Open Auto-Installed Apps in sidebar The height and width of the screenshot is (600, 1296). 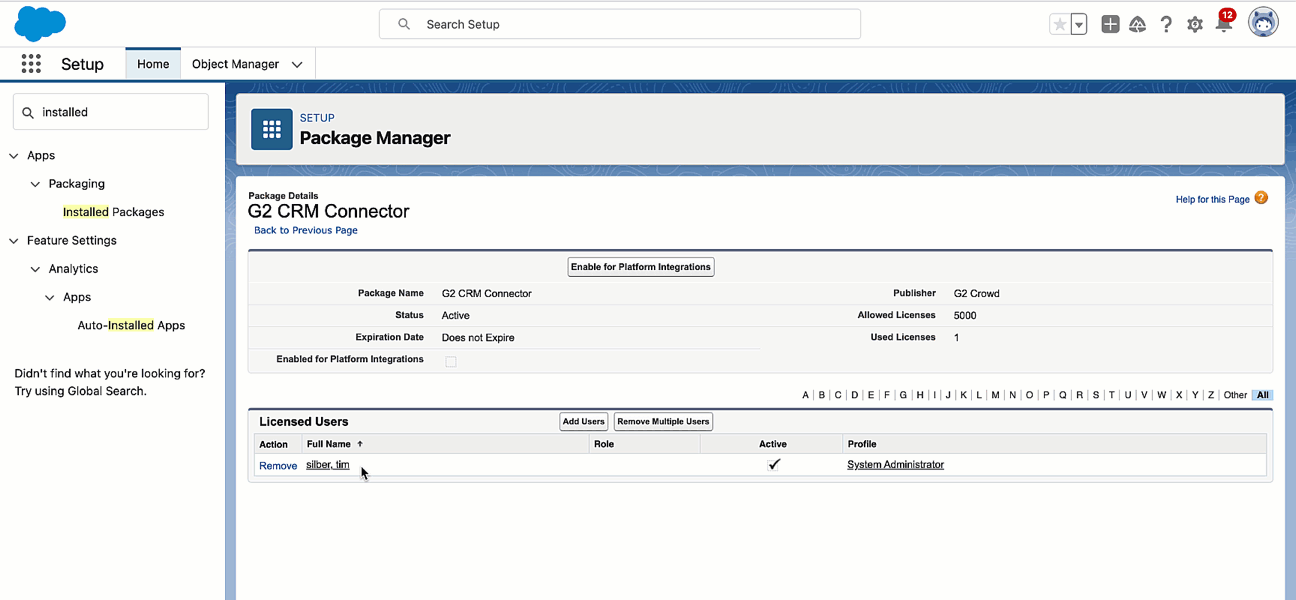(131, 325)
